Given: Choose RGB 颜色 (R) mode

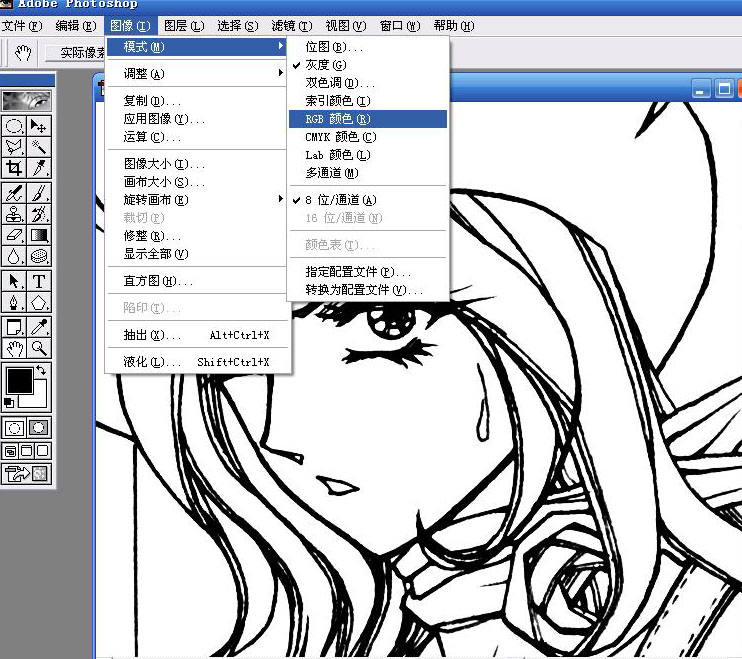Looking at the screenshot, I should 368,119.
